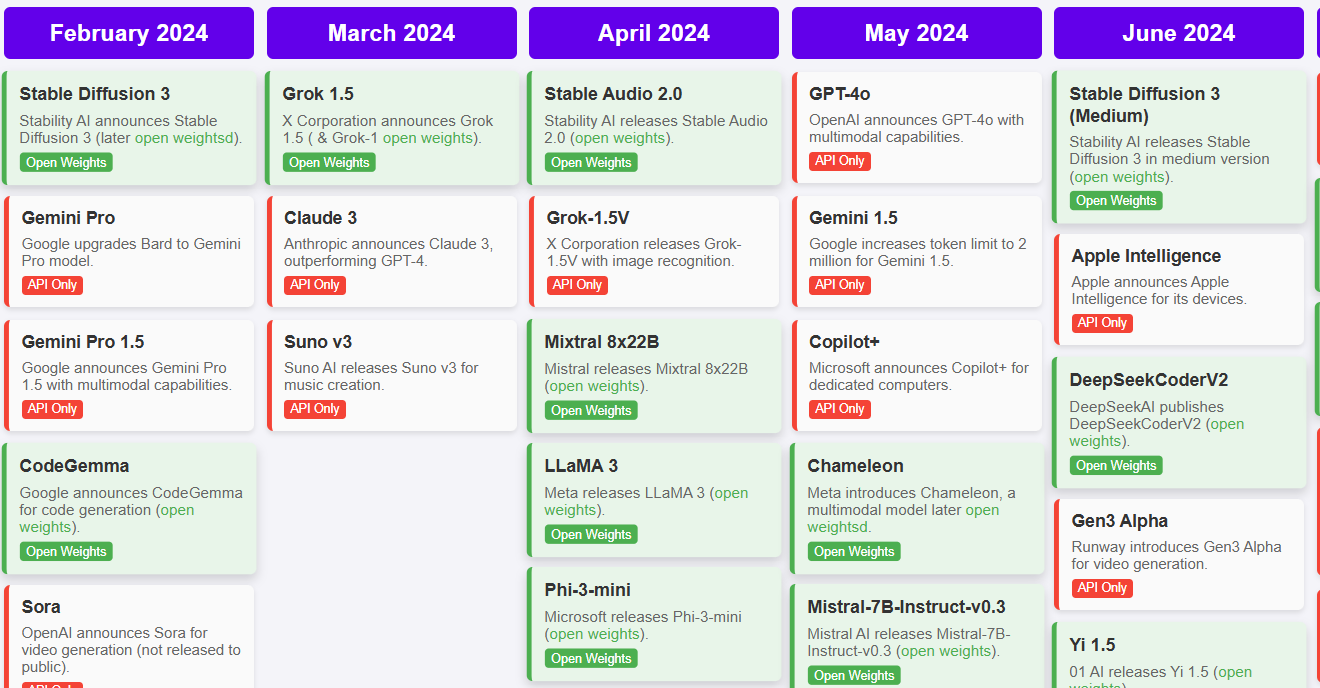Open the Suno v3 card title
Image resolution: width=1320 pixels, height=688 pixels.
pos(318,342)
